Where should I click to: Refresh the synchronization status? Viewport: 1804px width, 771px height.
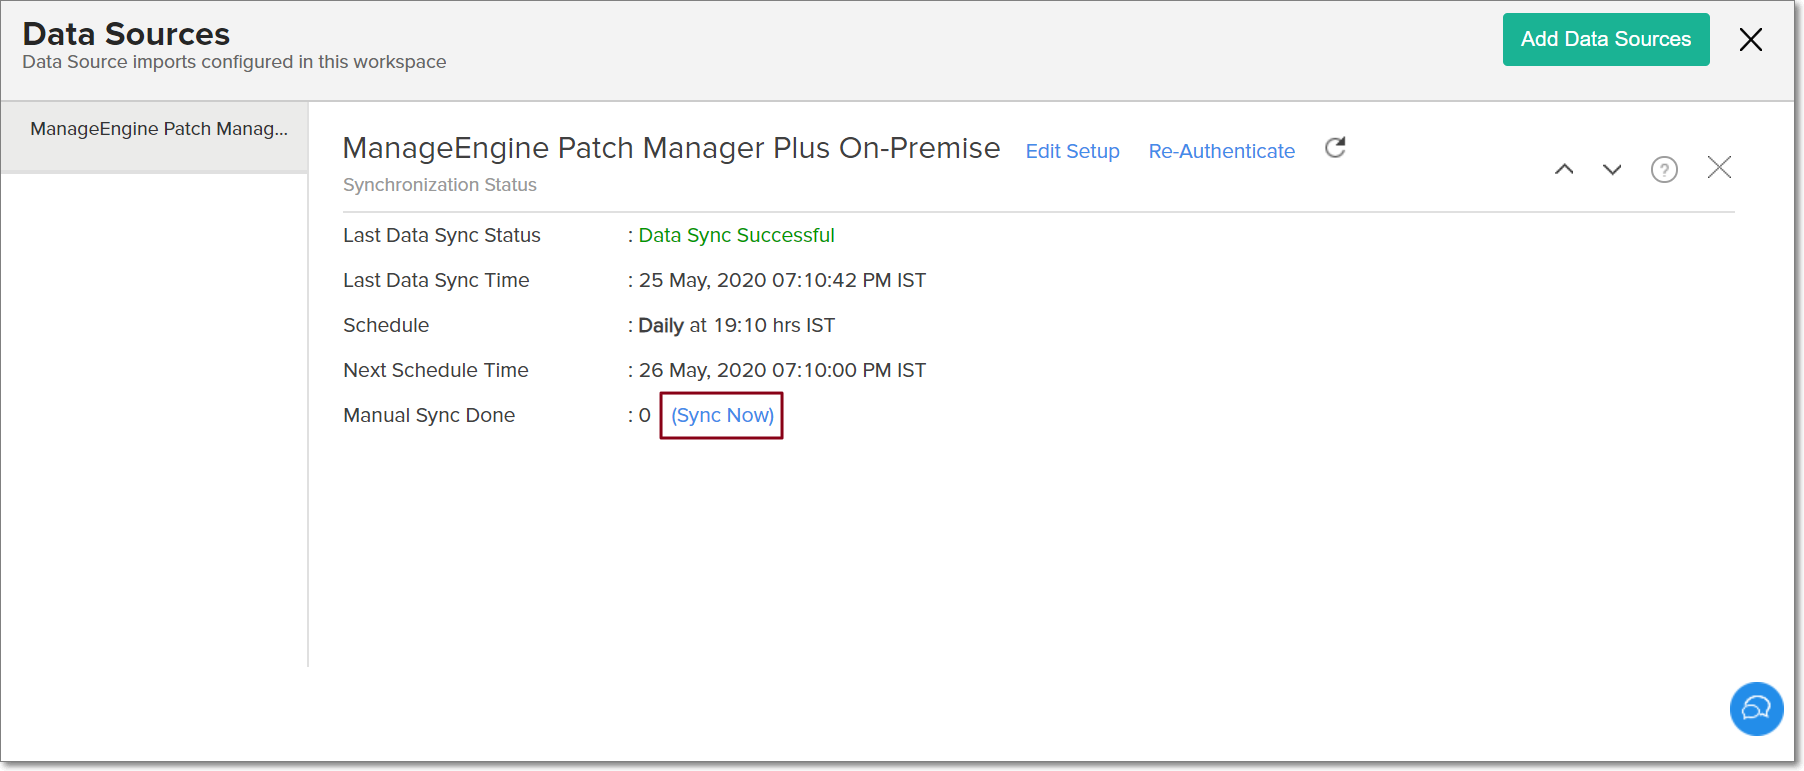[x=1335, y=148]
